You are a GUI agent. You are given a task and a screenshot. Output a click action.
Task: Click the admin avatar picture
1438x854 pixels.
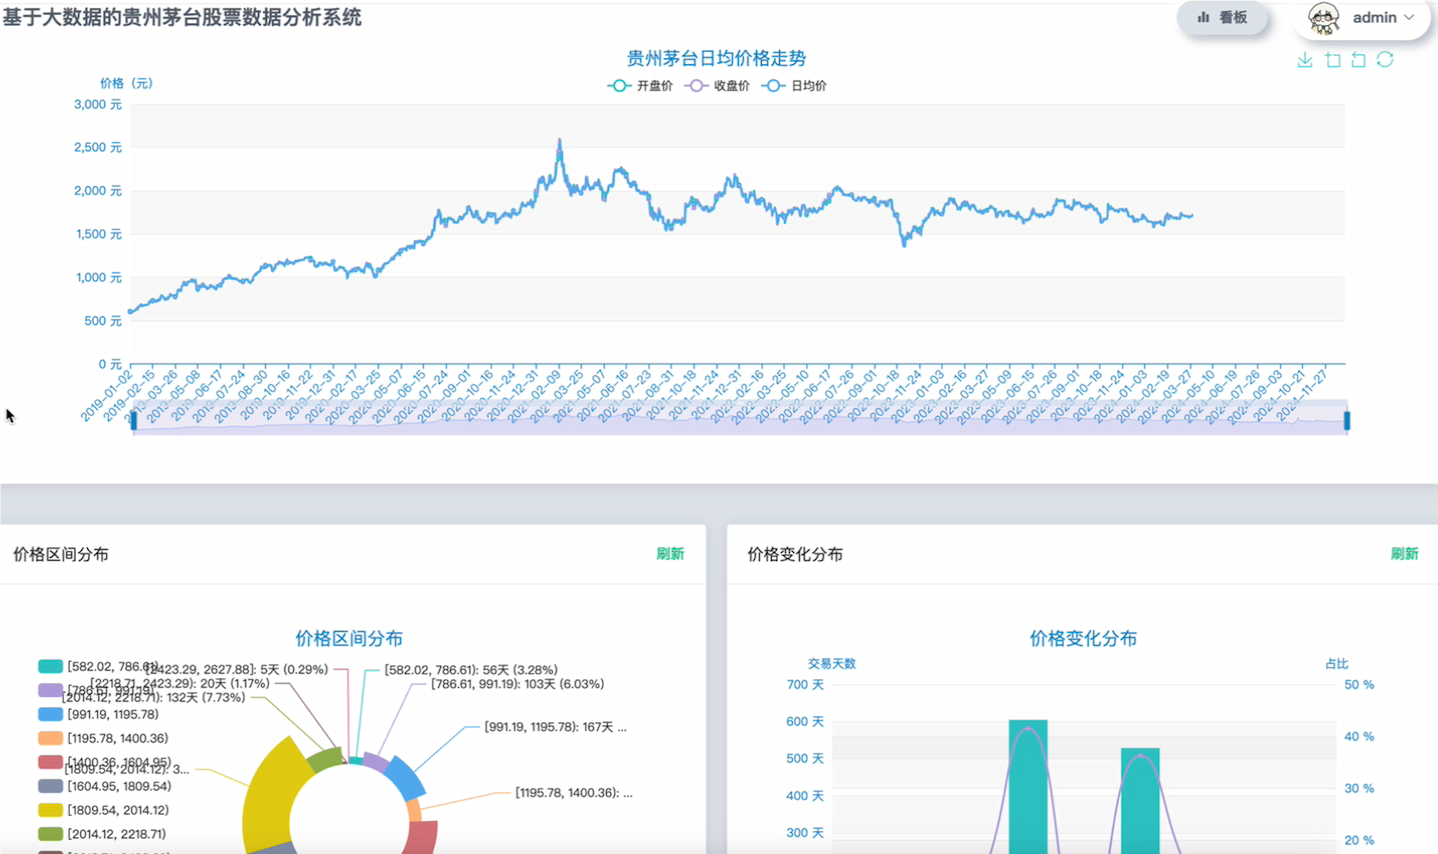click(x=1324, y=17)
